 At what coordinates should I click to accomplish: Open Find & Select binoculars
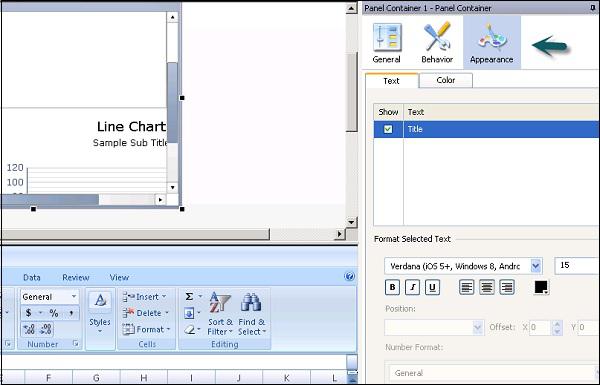(251, 314)
